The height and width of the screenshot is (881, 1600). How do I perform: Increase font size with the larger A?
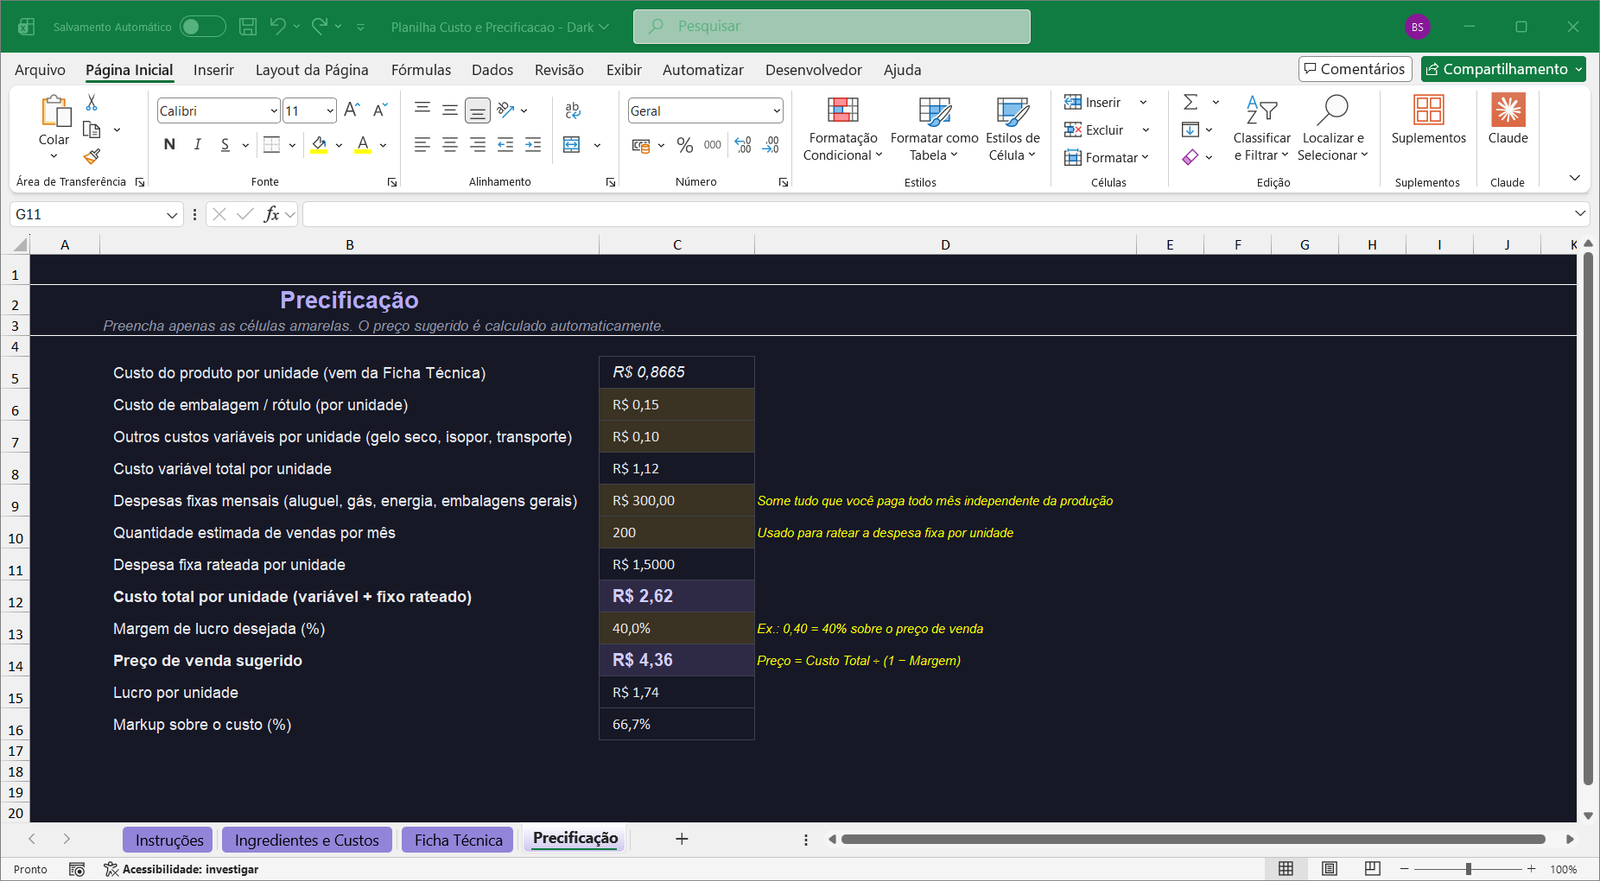pyautogui.click(x=352, y=111)
